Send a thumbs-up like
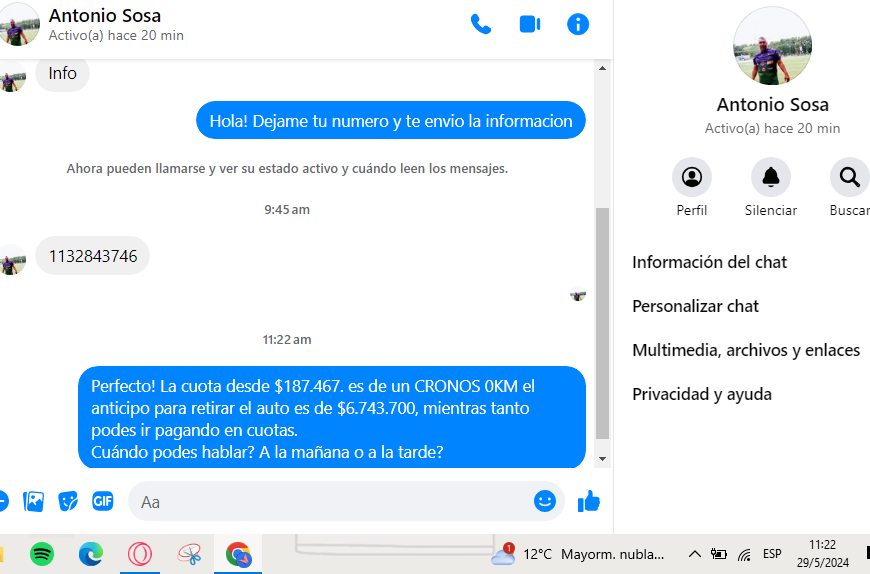 coord(589,501)
